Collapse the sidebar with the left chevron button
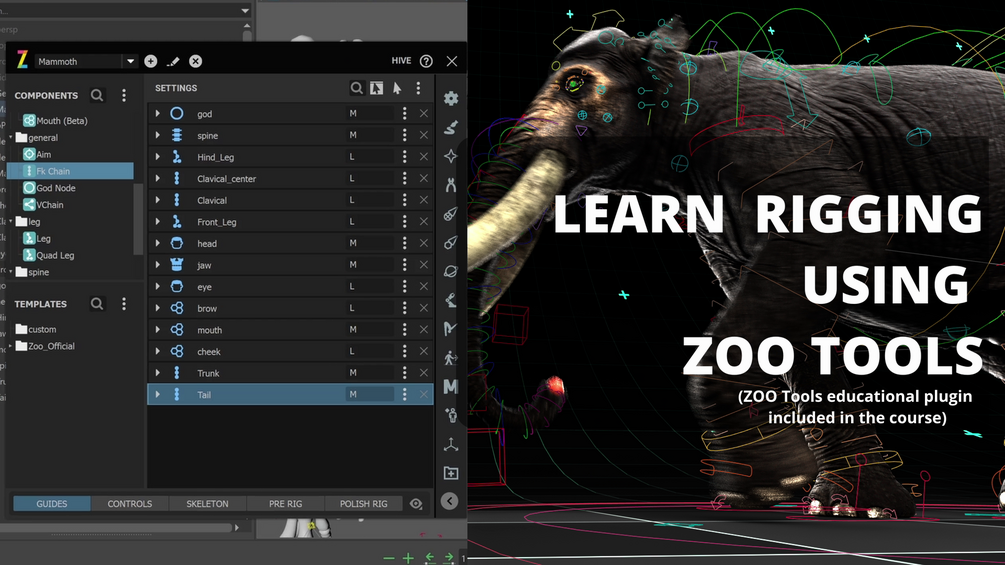Image resolution: width=1005 pixels, height=565 pixels. pyautogui.click(x=450, y=501)
